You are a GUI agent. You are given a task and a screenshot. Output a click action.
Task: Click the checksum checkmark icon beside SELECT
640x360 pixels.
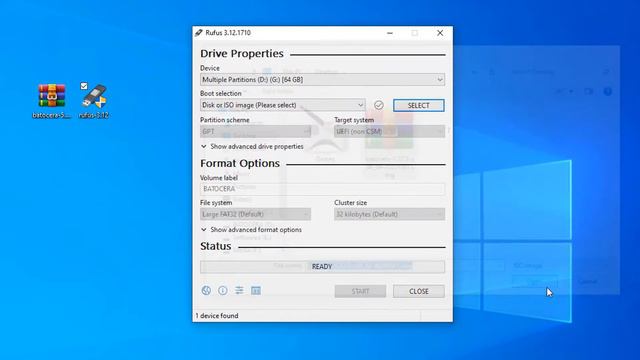point(379,105)
